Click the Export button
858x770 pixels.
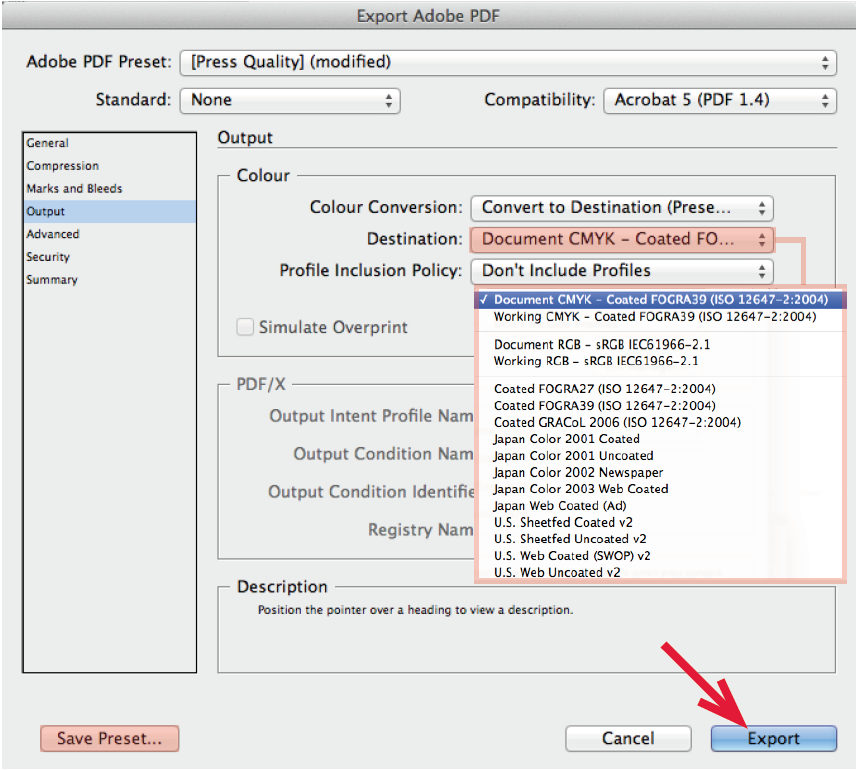coord(774,739)
